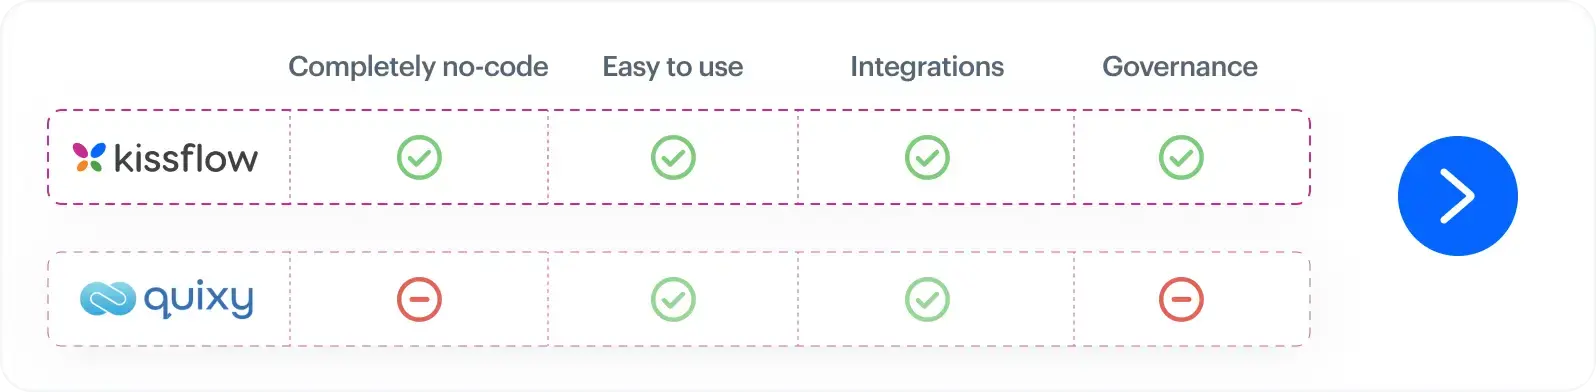Click Quixy's Governance red minus icon
Image resolution: width=1596 pixels, height=392 pixels.
[1181, 299]
